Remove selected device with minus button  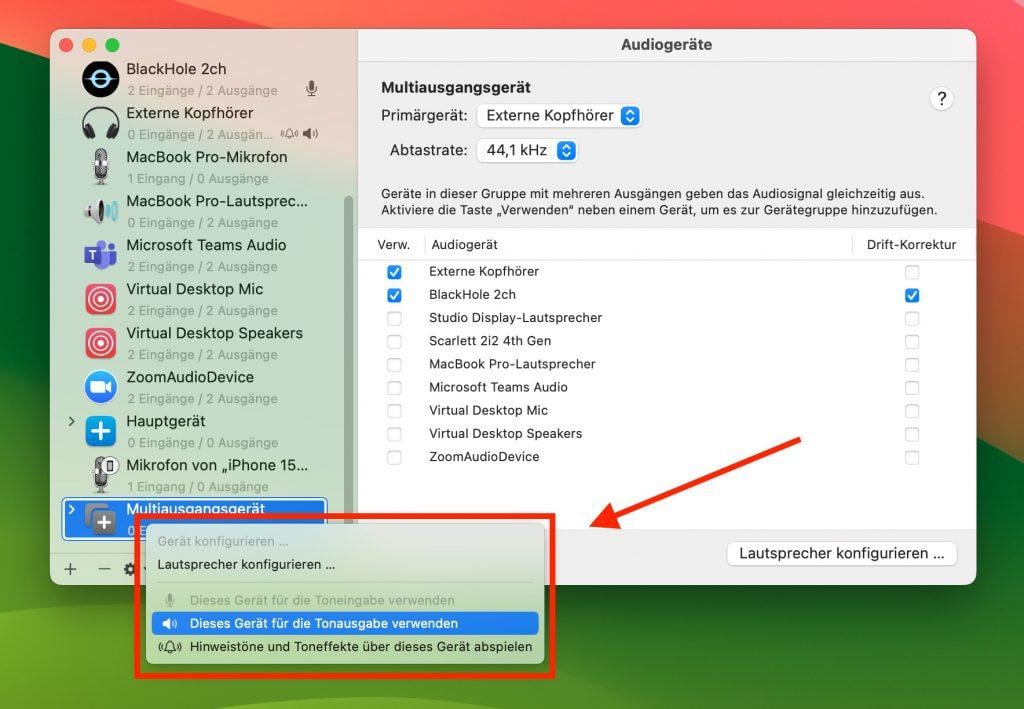[x=104, y=569]
